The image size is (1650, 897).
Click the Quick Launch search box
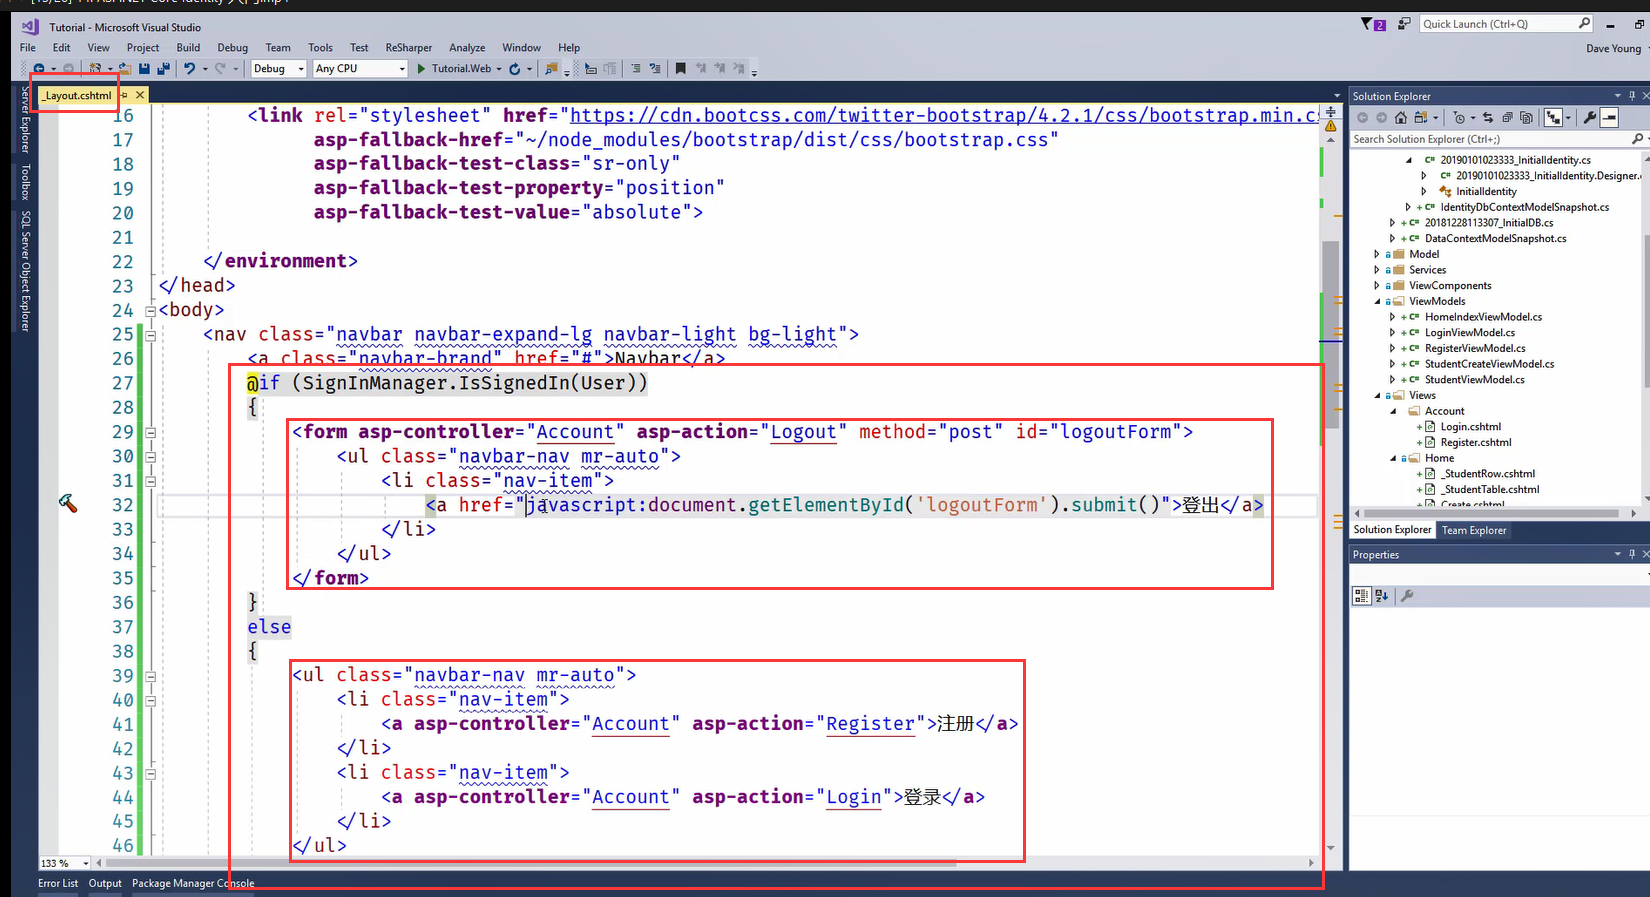(x=1498, y=24)
